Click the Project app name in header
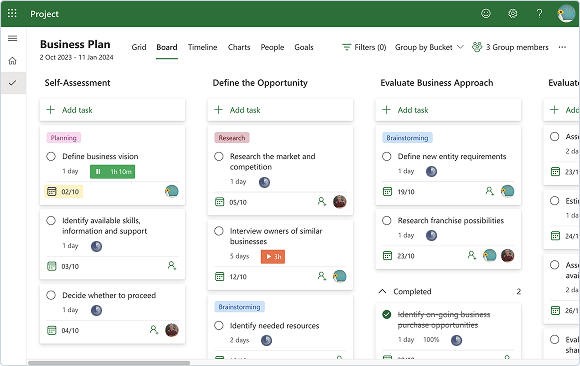 44,14
